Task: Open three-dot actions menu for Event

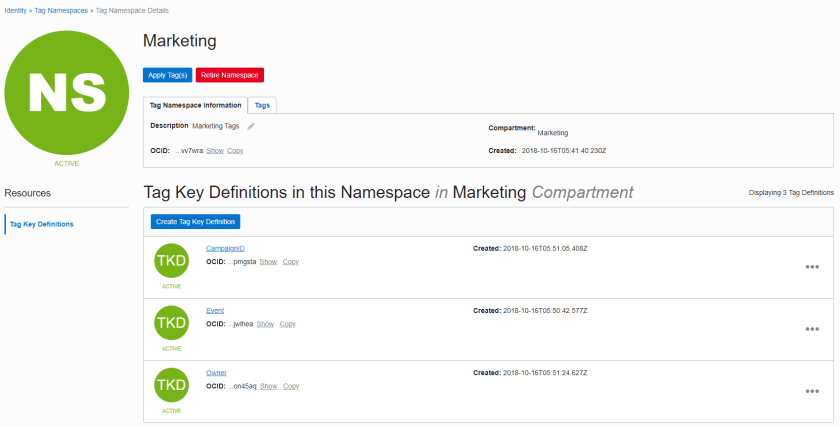Action: tap(813, 329)
